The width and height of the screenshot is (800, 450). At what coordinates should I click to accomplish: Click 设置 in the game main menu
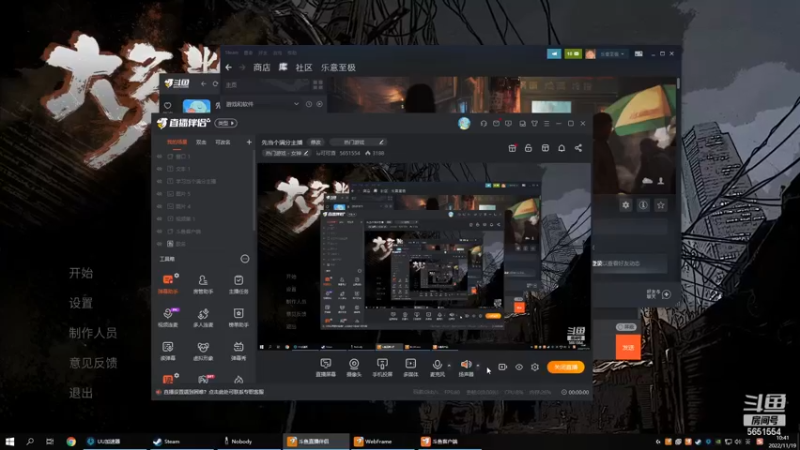coord(81,303)
